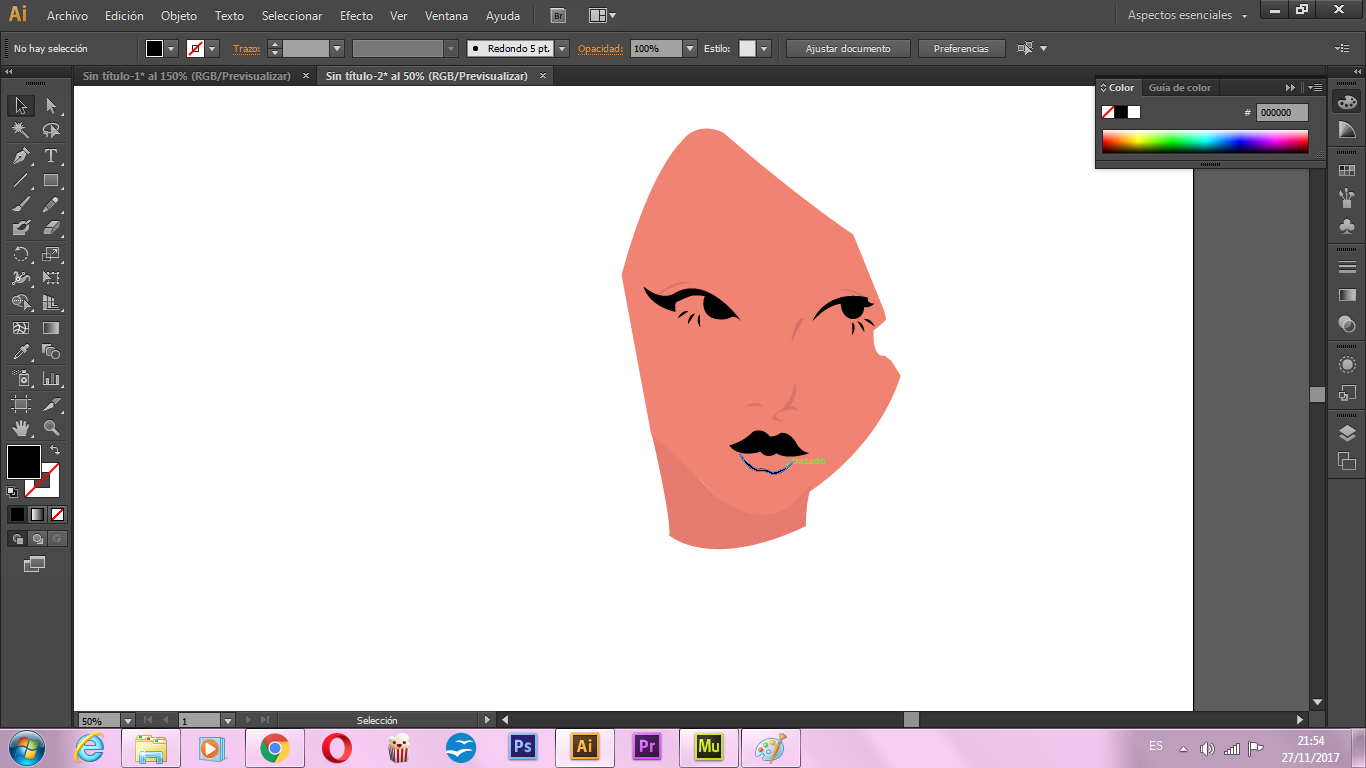Choose the Lasso tool

(x=51, y=130)
